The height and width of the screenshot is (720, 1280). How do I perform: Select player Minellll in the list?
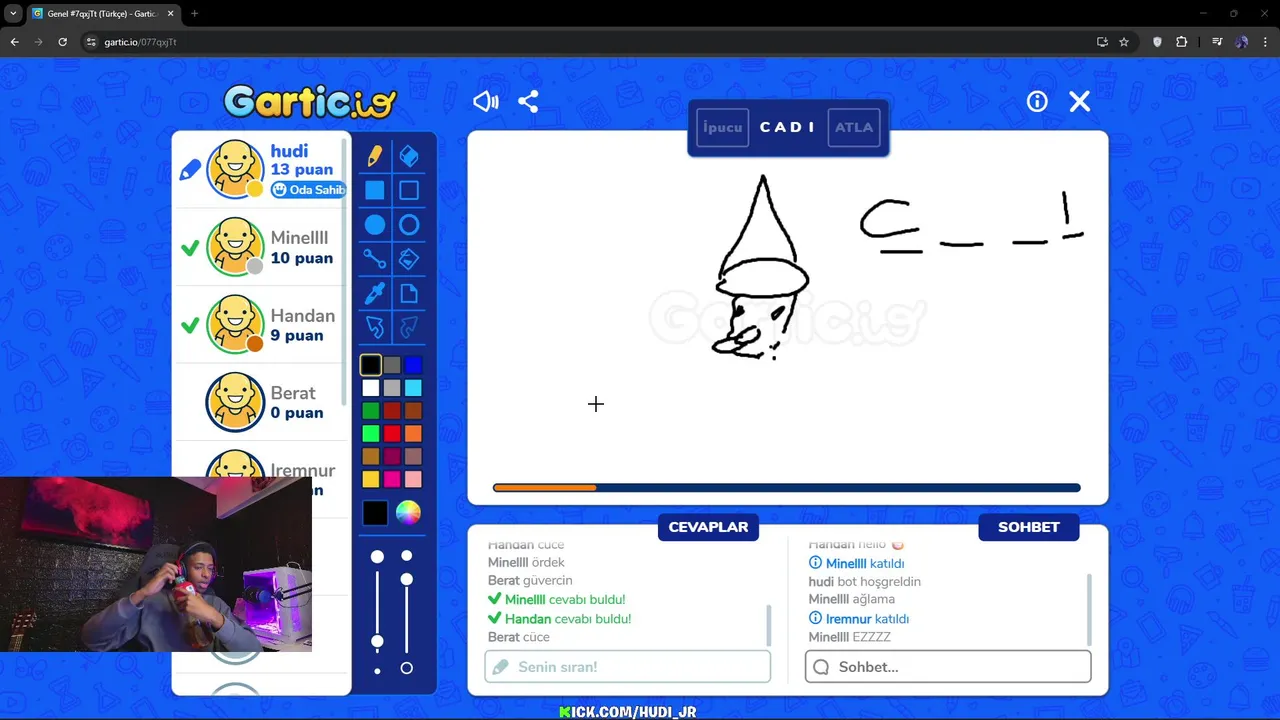[262, 247]
